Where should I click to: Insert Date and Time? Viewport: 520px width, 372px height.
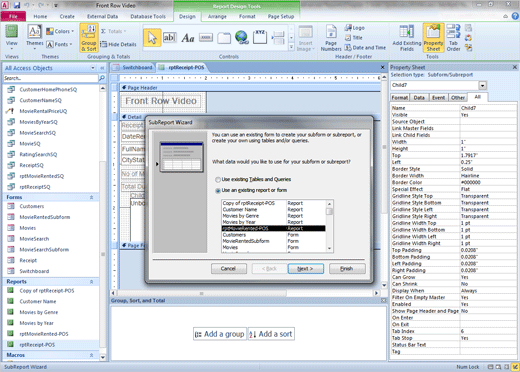[x=365, y=48]
